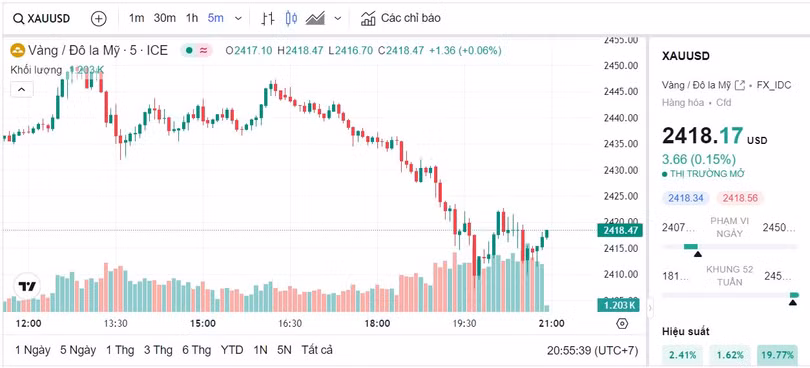Expand the chart type dropdown arrow
810x368 pixels.
[338, 19]
